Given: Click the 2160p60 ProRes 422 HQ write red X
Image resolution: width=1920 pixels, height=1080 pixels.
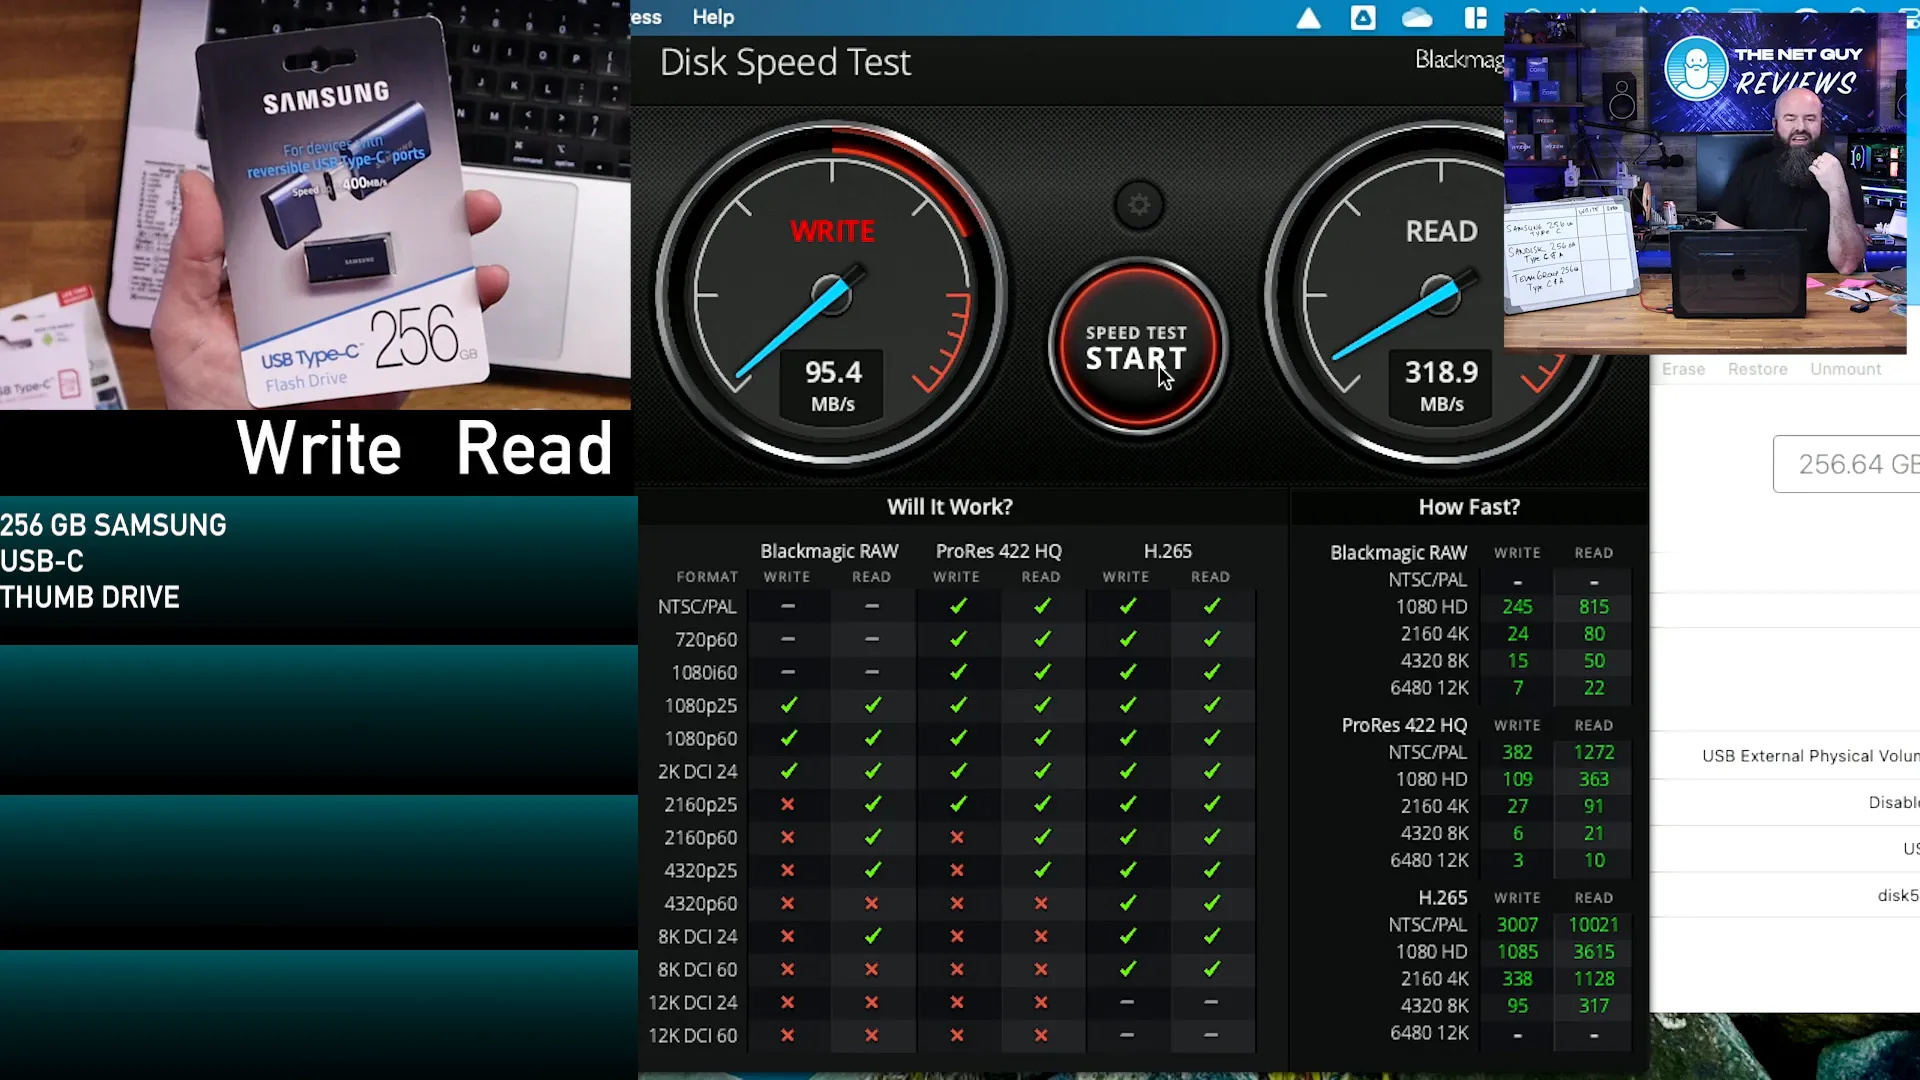Looking at the screenshot, I should (957, 838).
